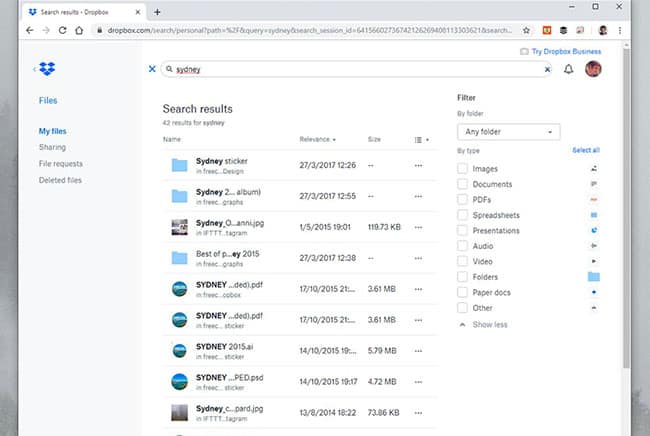The height and width of the screenshot is (436, 650).
Task: Open the notifications bell
Action: pos(569,70)
